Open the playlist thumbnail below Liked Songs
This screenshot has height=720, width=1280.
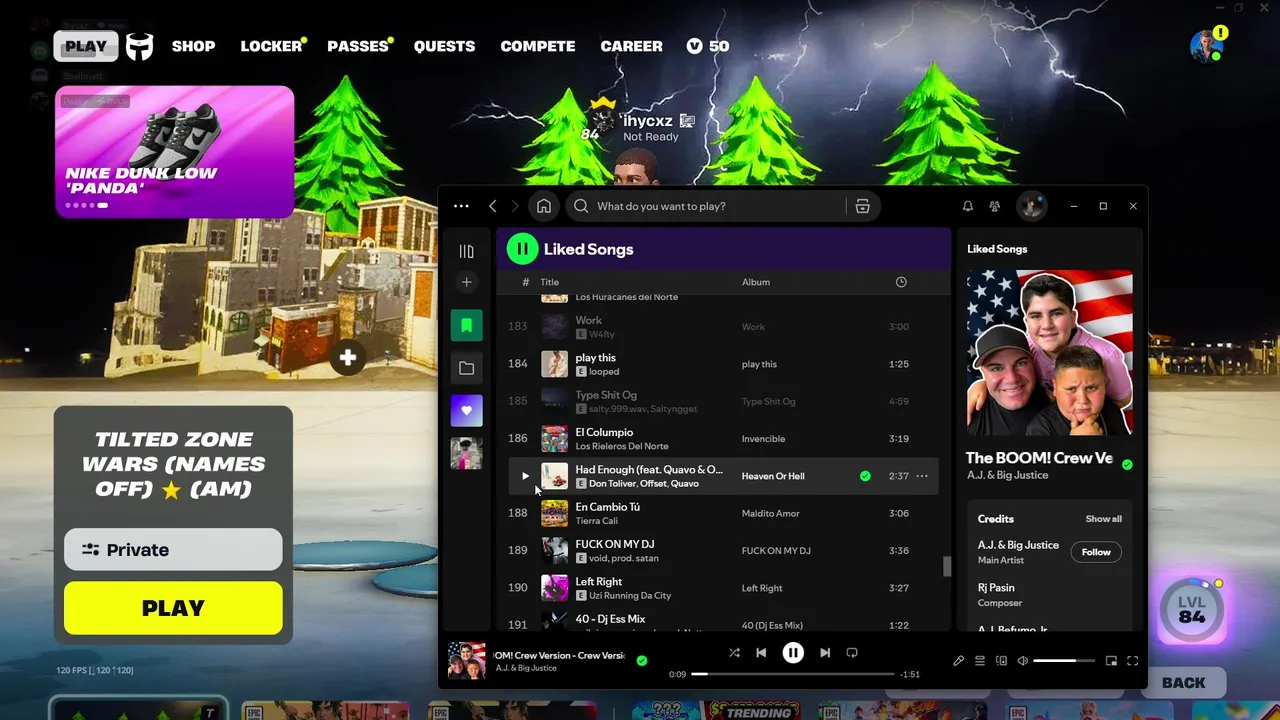466,453
